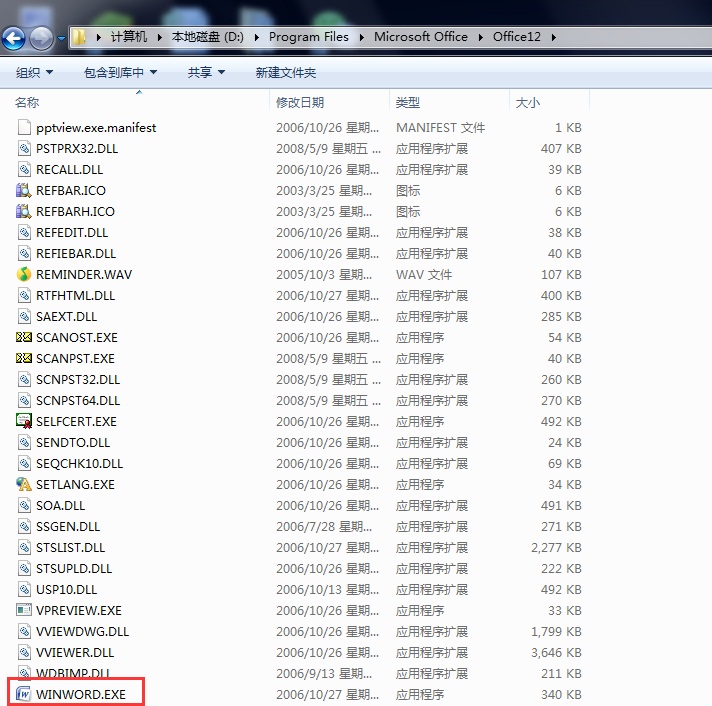Click the Back navigation arrow

13,38
